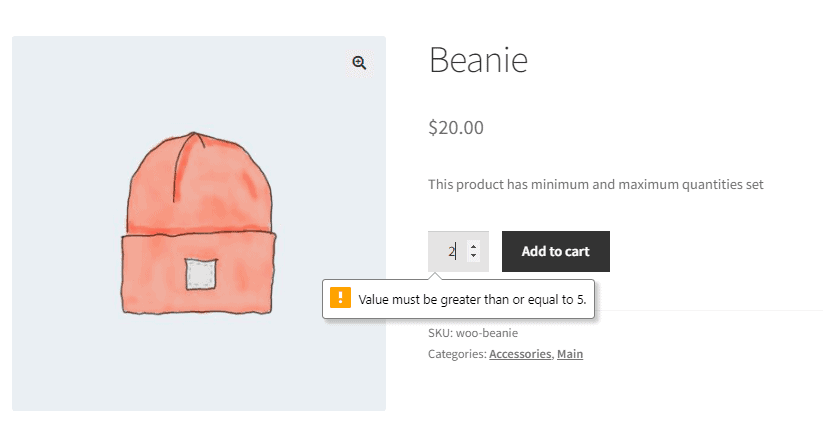Open the product image zoom magnifier
Viewport: 823px width, 438px height.
[x=359, y=63]
